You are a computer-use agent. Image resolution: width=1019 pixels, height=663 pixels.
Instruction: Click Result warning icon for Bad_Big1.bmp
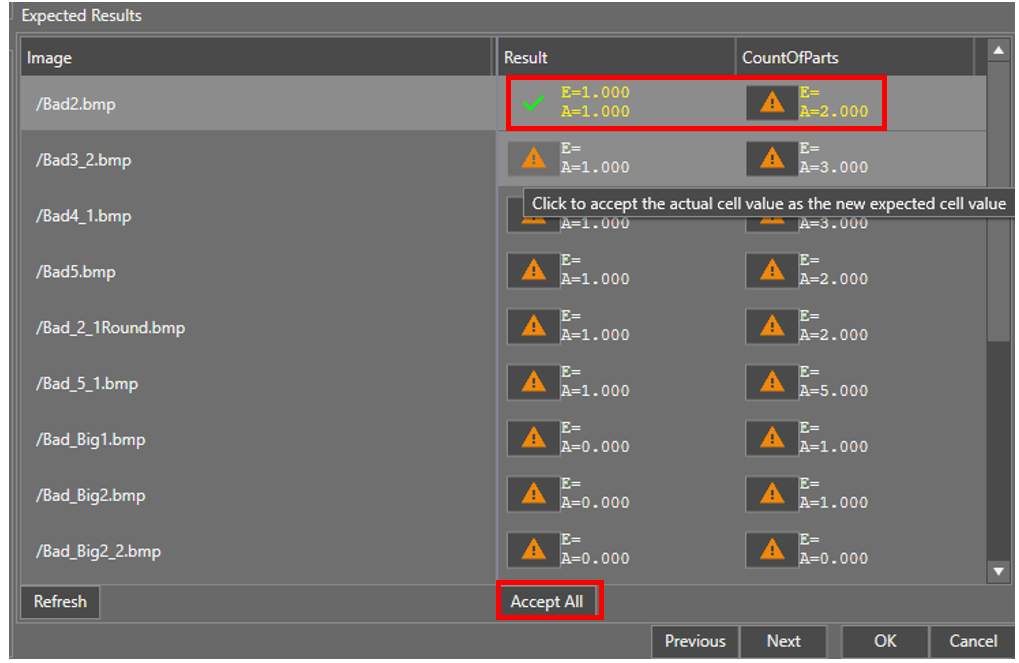(x=533, y=438)
